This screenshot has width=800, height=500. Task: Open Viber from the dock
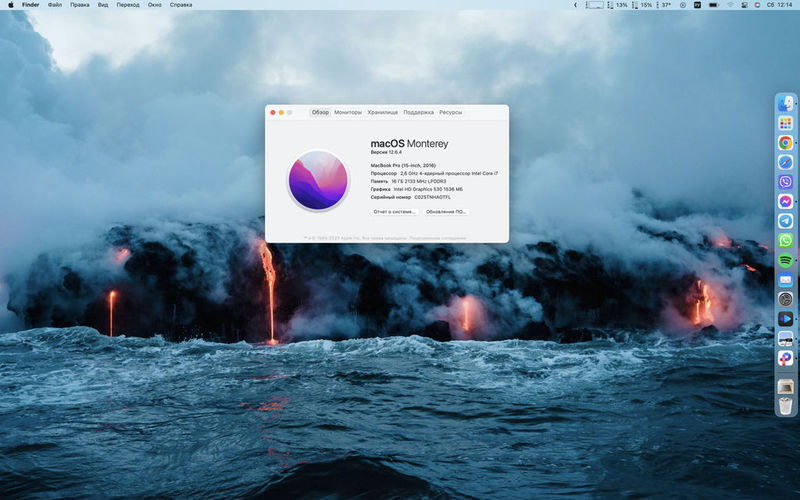(x=785, y=182)
